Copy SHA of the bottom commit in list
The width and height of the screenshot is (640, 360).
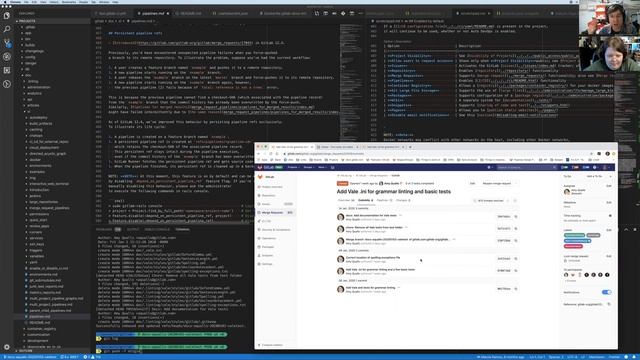(516, 289)
